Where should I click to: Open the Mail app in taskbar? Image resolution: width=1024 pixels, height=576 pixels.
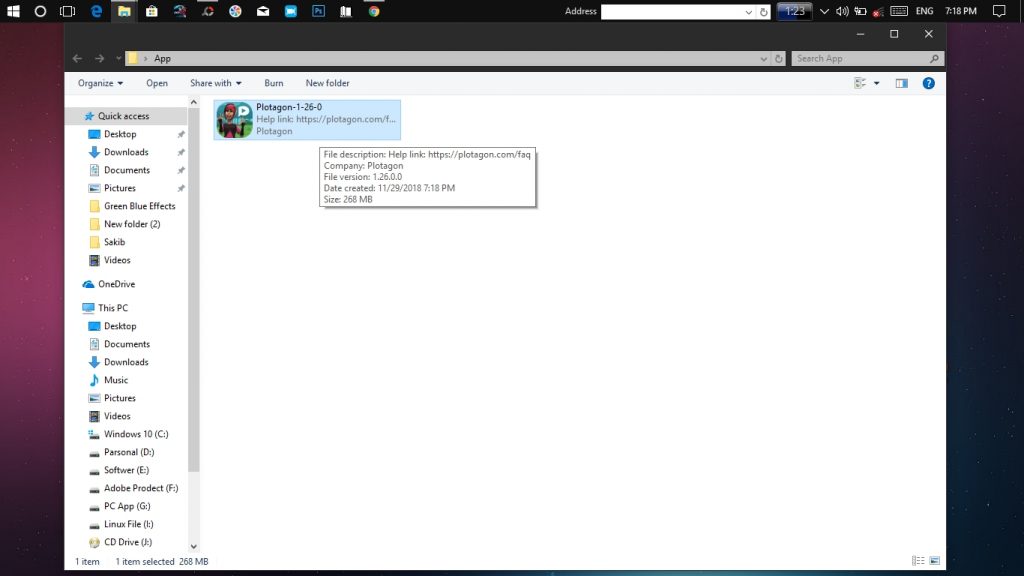[x=263, y=11]
